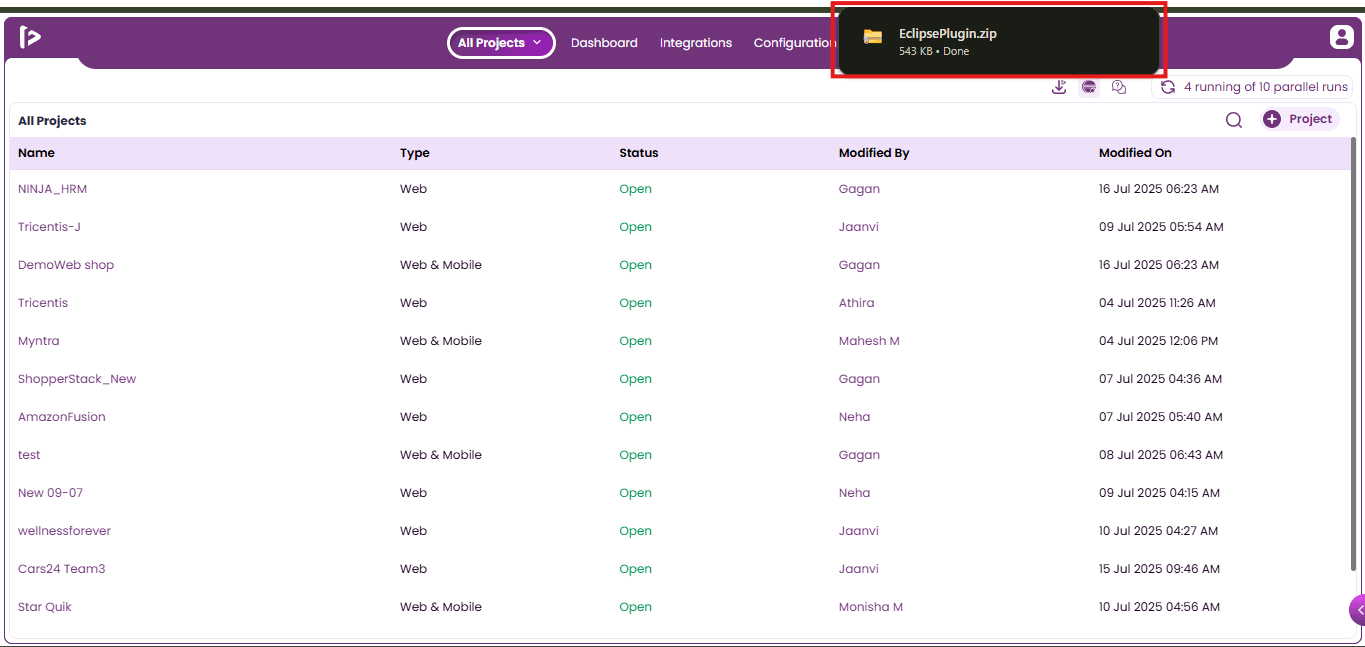Open the DemoWeb shop project
The width and height of the screenshot is (1365, 647).
click(x=66, y=265)
